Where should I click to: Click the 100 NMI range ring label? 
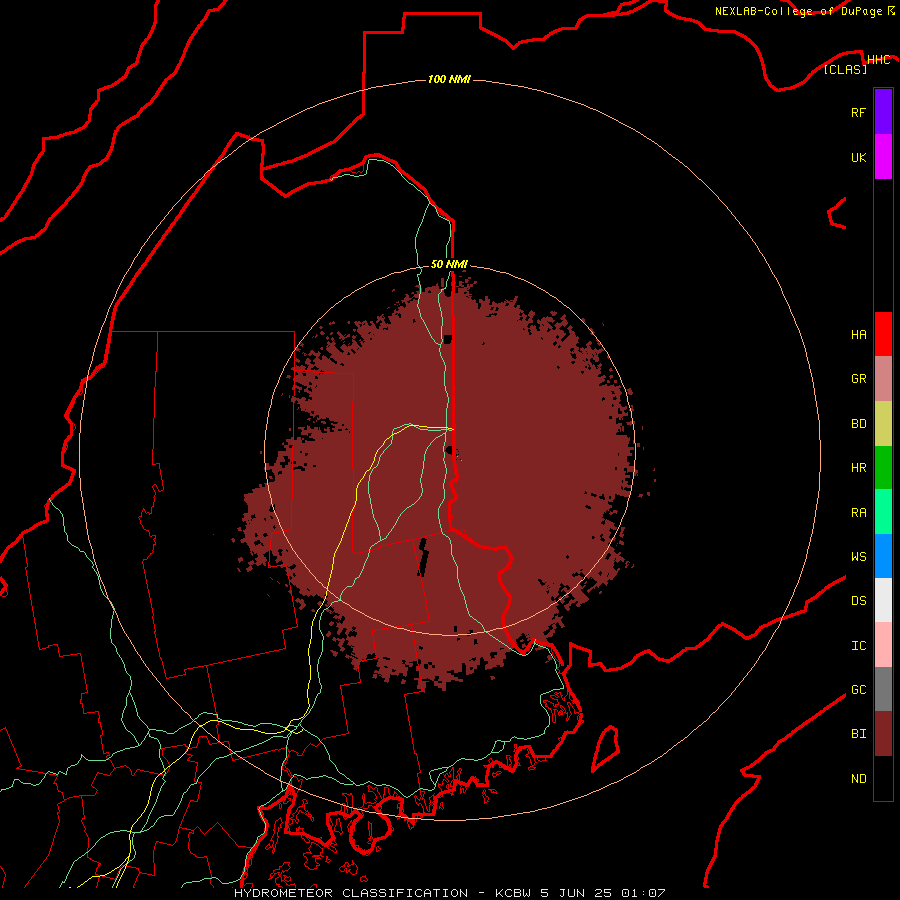(x=449, y=79)
